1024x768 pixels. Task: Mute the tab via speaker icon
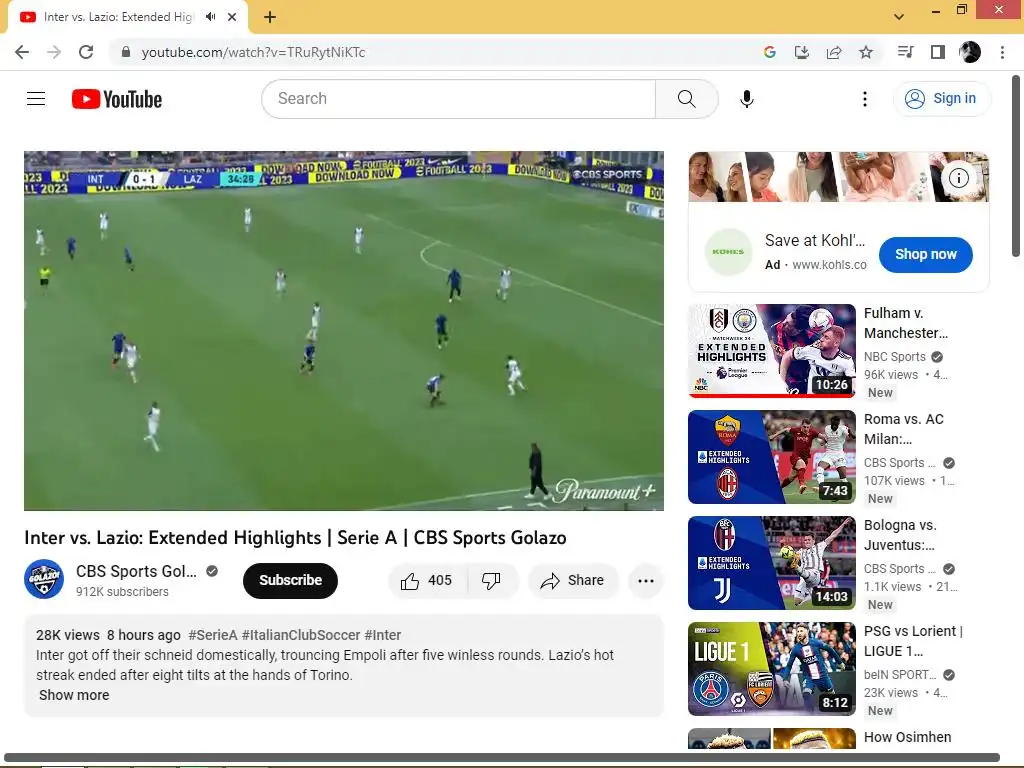[210, 17]
